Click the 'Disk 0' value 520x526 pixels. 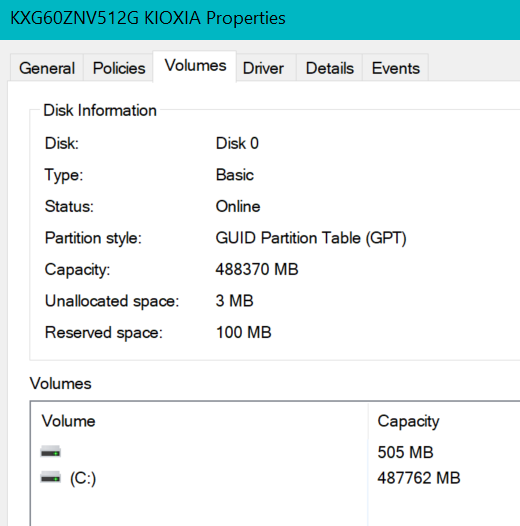pos(237,143)
